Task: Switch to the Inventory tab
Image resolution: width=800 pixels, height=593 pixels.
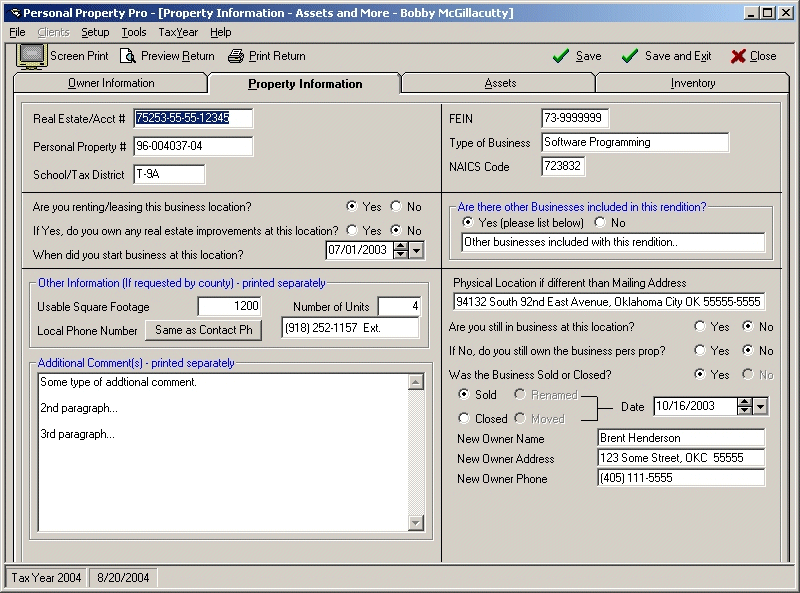Action: [x=692, y=83]
